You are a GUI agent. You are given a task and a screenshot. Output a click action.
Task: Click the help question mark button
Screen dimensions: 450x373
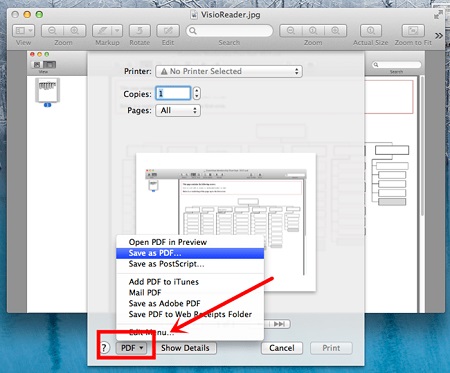[104, 348]
